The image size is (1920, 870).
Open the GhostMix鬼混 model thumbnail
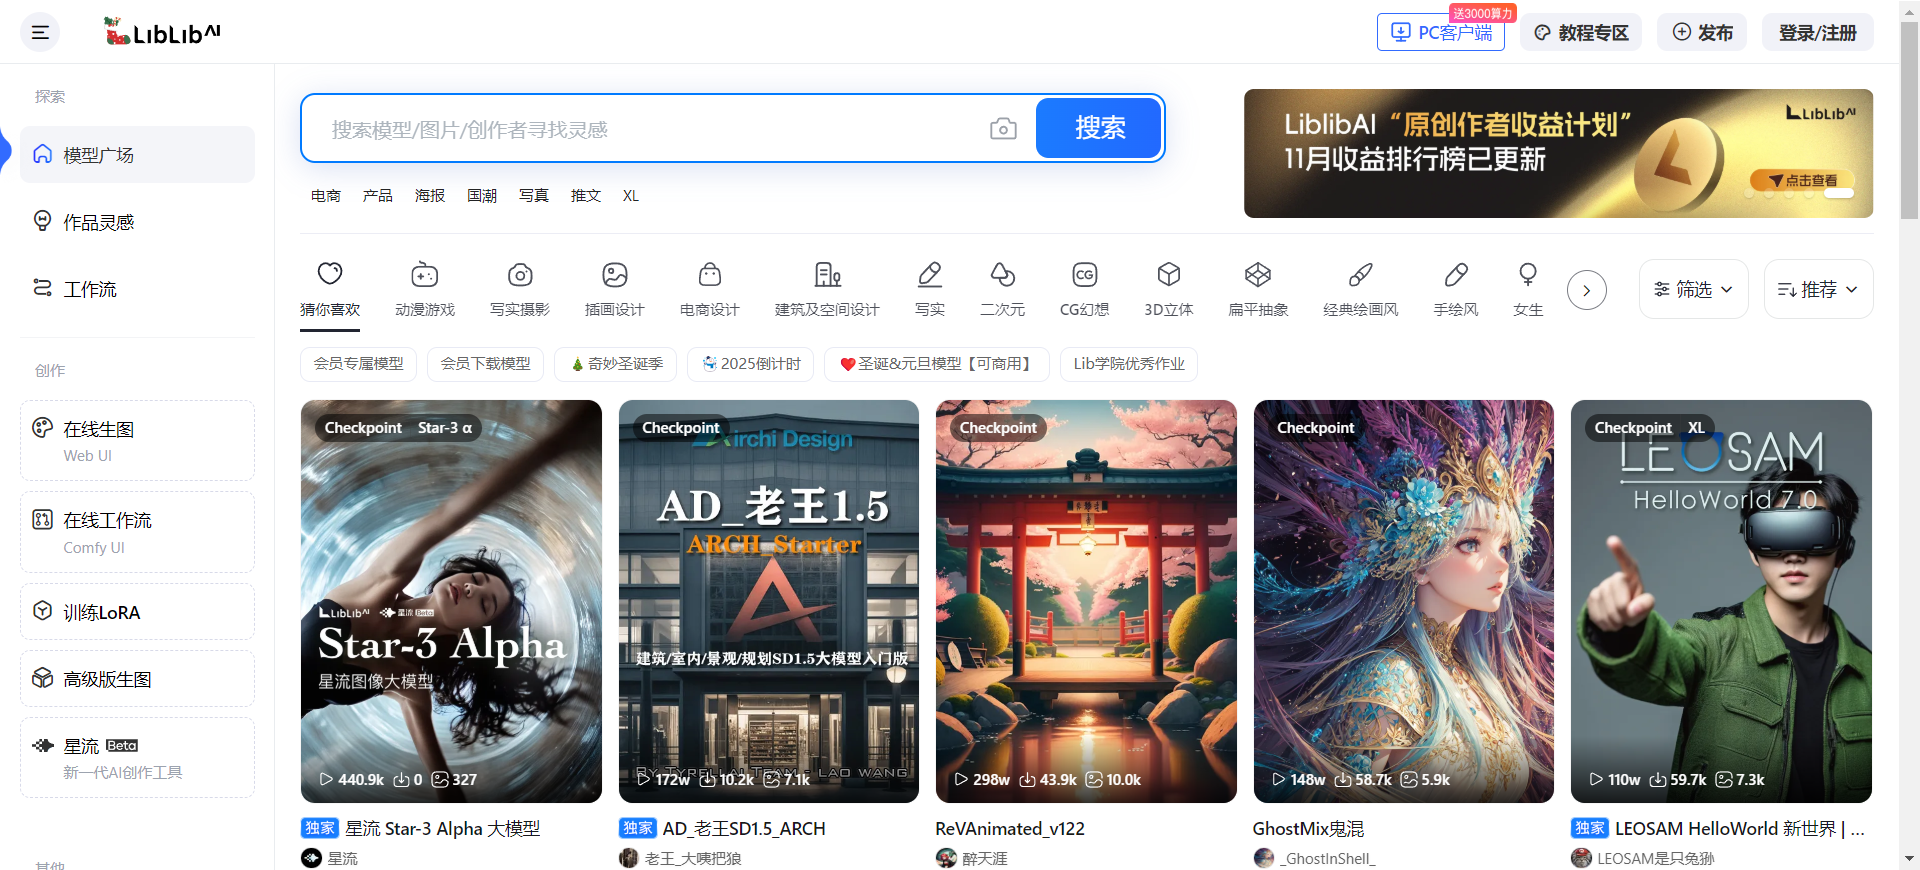tap(1404, 601)
